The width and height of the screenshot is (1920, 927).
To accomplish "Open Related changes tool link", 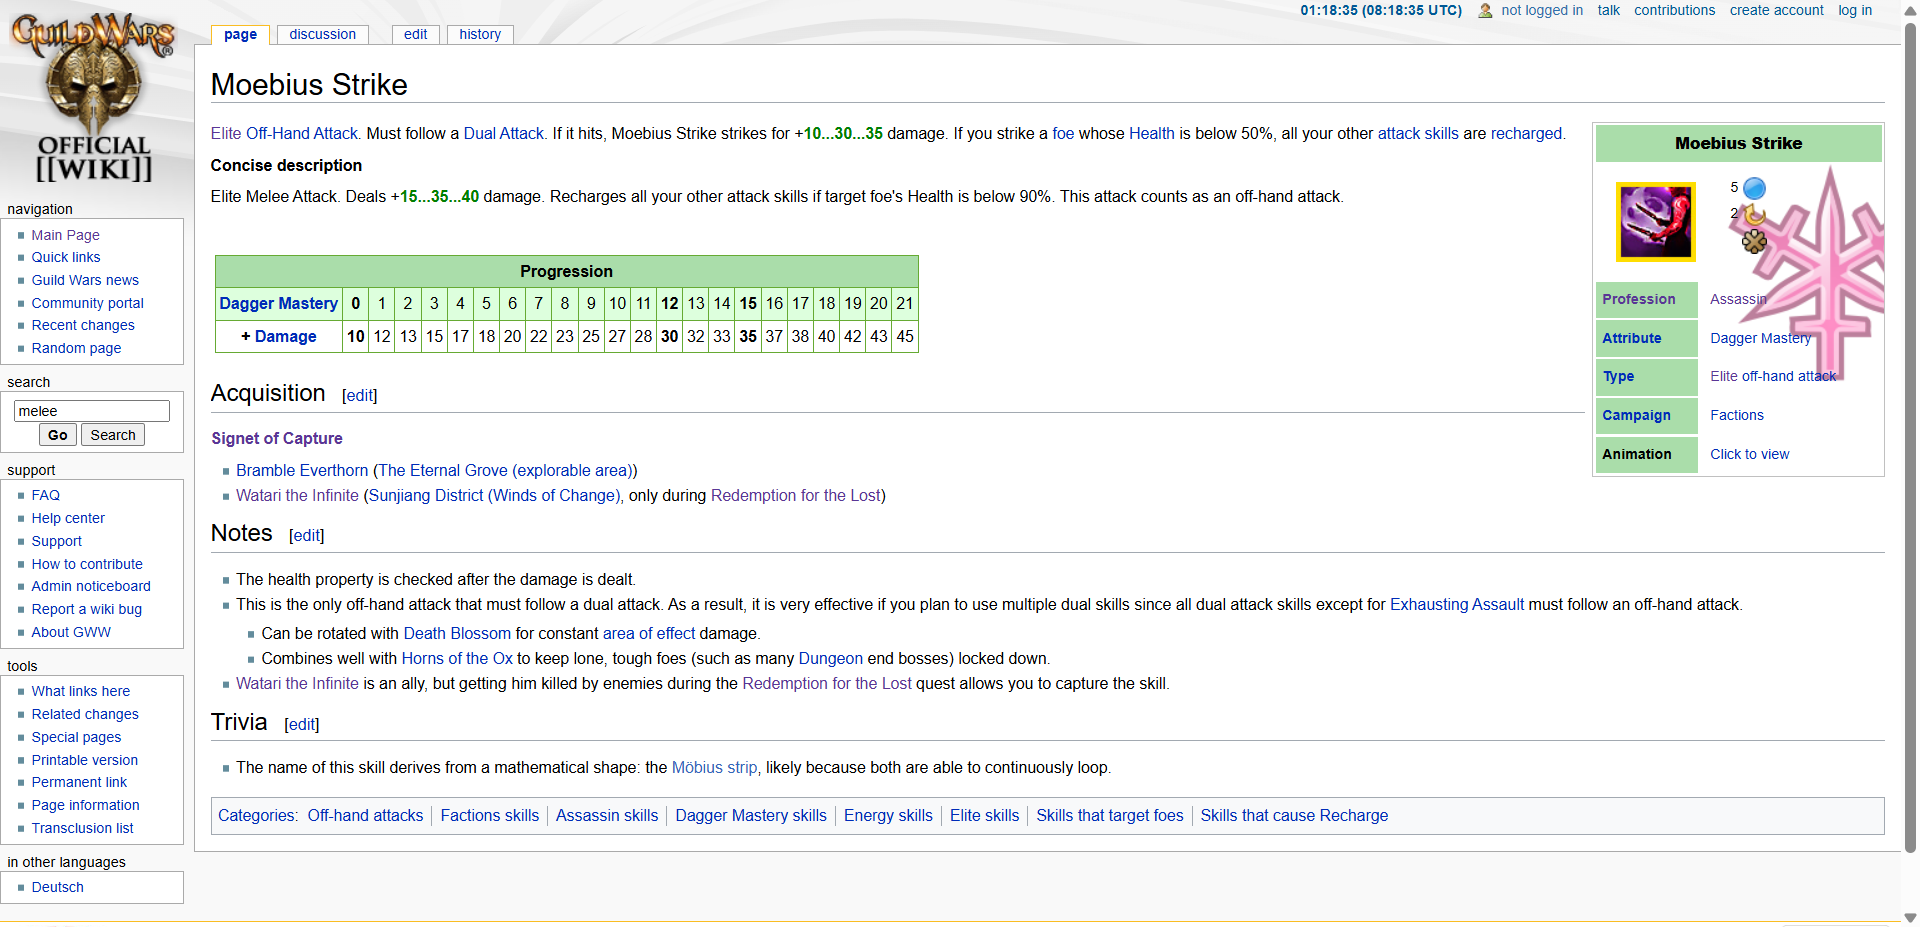I will pyautogui.click(x=85, y=714).
